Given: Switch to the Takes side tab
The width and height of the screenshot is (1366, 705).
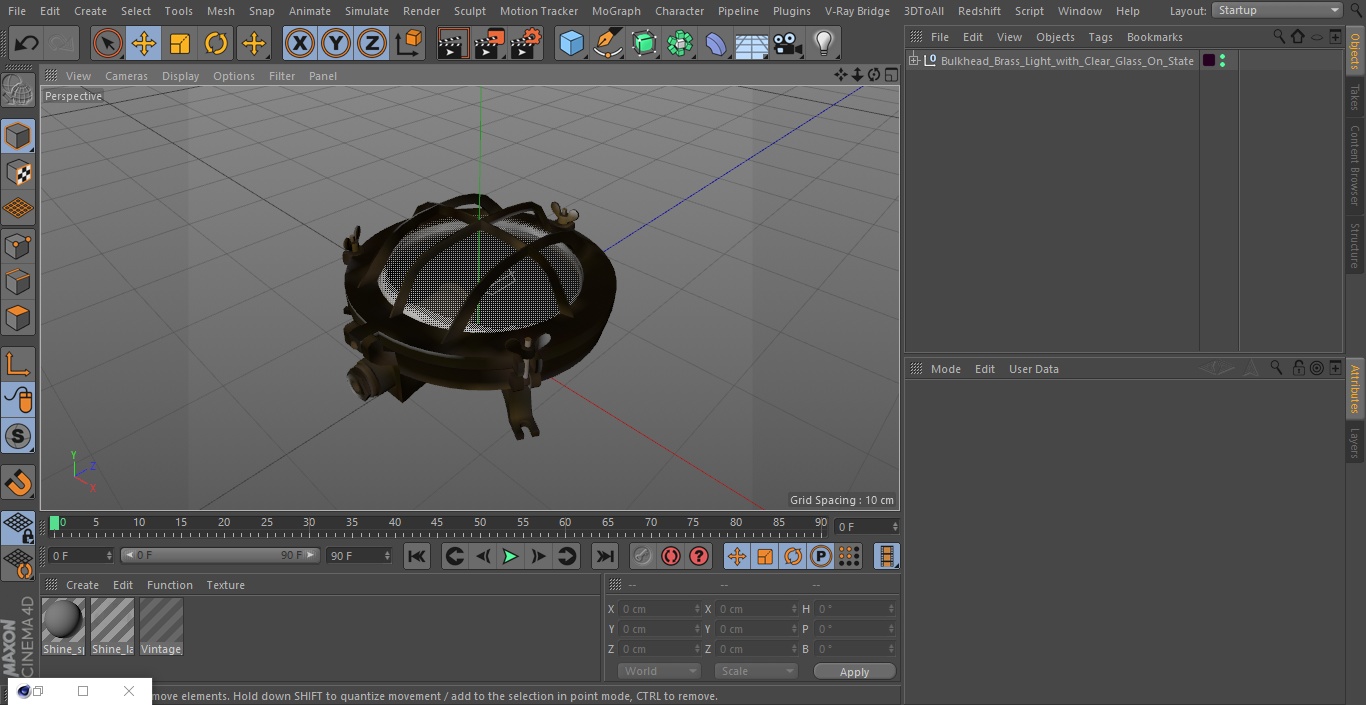Looking at the screenshot, I should (1355, 98).
